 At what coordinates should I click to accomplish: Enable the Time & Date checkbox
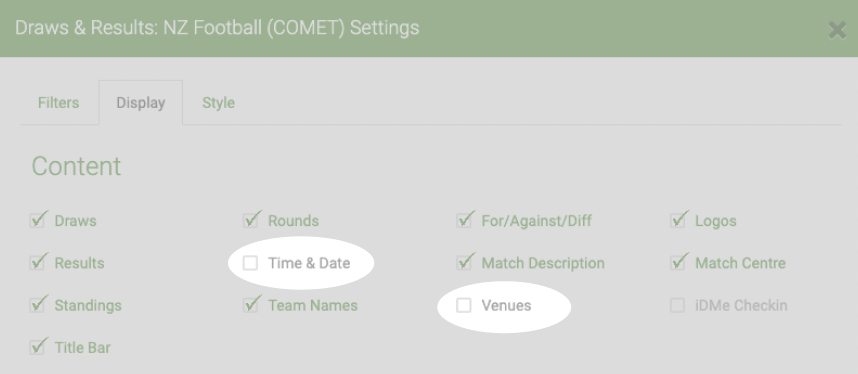coord(251,263)
